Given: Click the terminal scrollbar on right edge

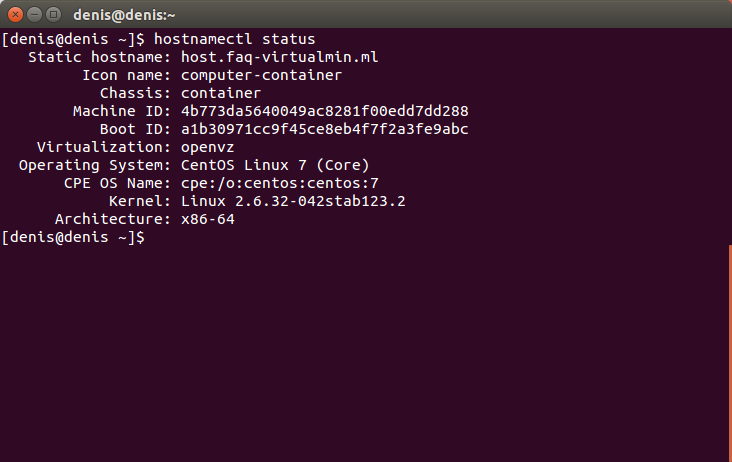Looking at the screenshot, I should [730, 352].
